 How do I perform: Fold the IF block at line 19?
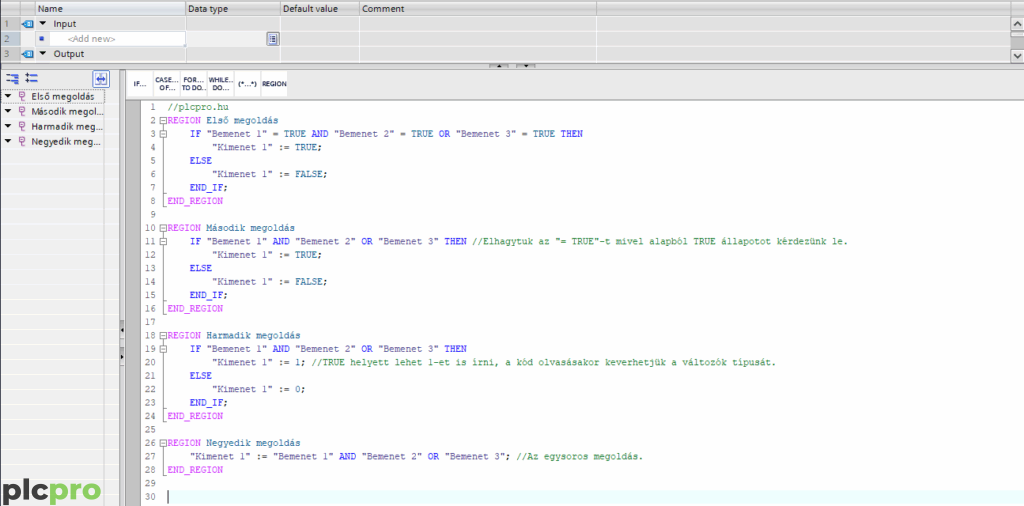163,349
